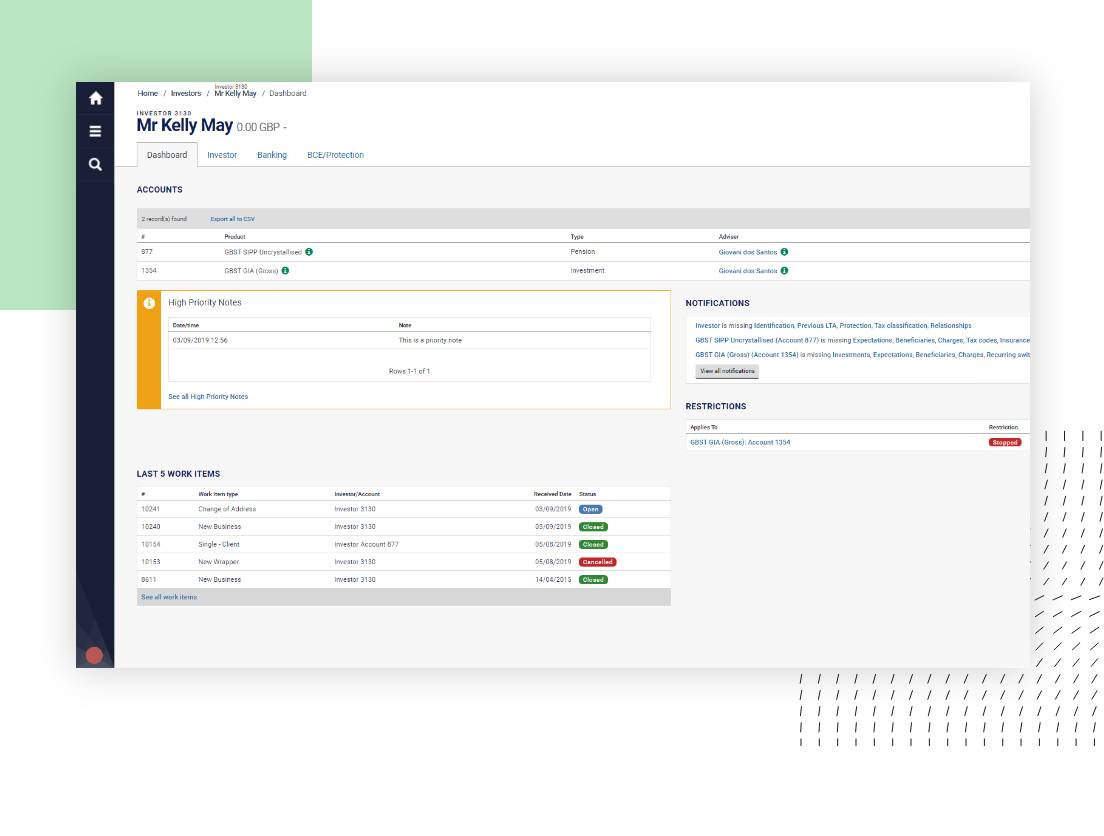The width and height of the screenshot is (1104, 836).
Task: Click the search icon in the sidebar
Action: click(95, 164)
